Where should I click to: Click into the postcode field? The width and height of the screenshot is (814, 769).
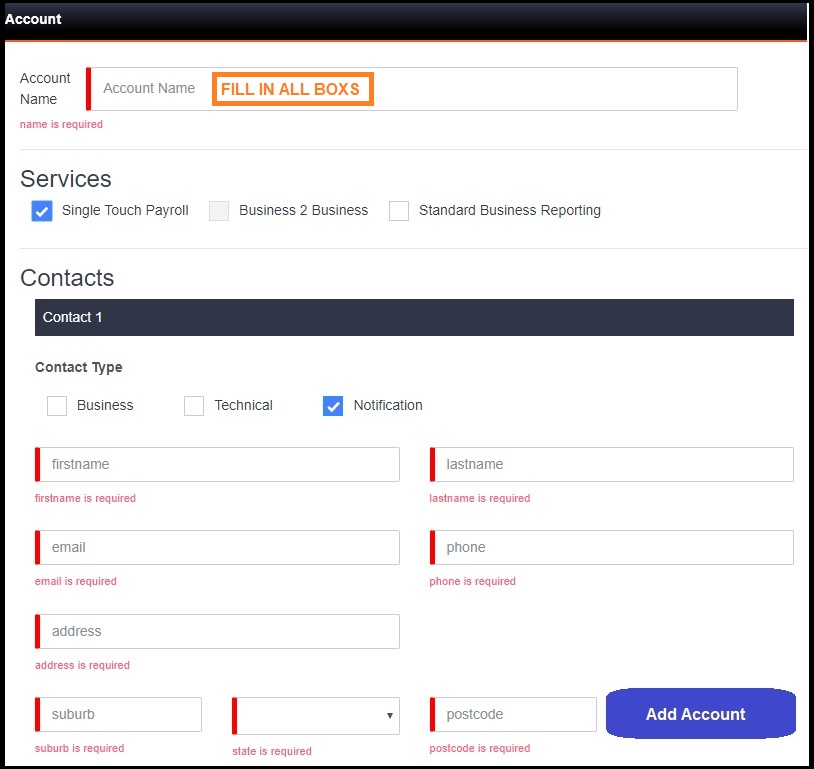(513, 714)
